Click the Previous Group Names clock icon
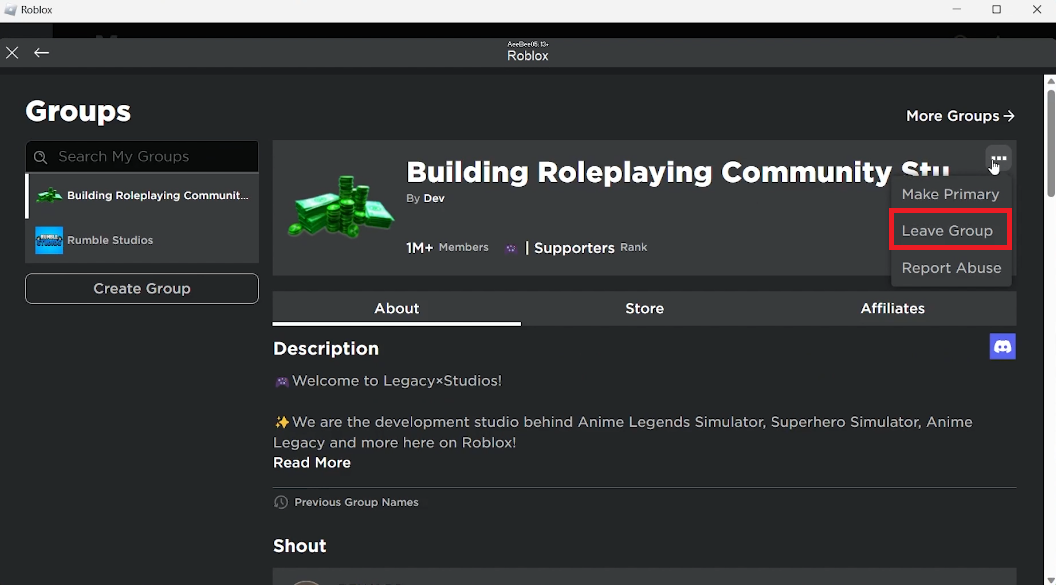The width and height of the screenshot is (1056, 585). click(x=281, y=502)
